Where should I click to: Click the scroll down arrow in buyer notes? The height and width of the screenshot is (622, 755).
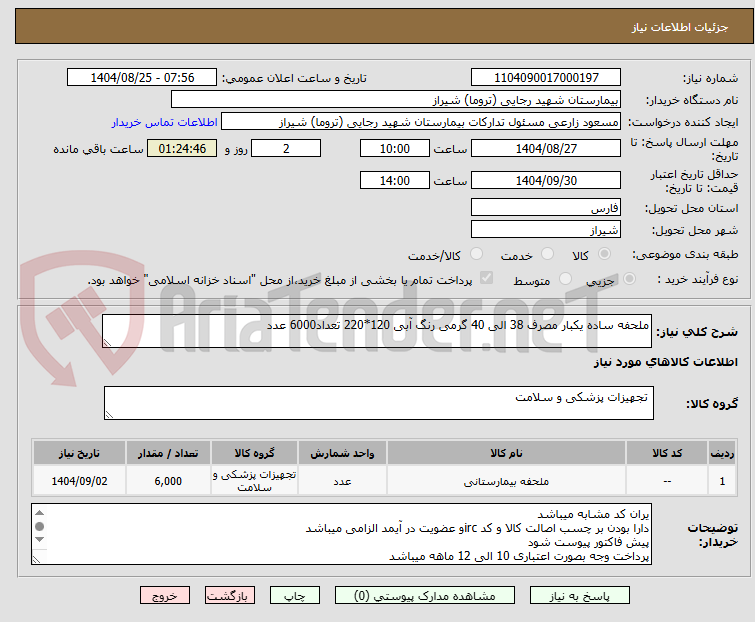40,540
